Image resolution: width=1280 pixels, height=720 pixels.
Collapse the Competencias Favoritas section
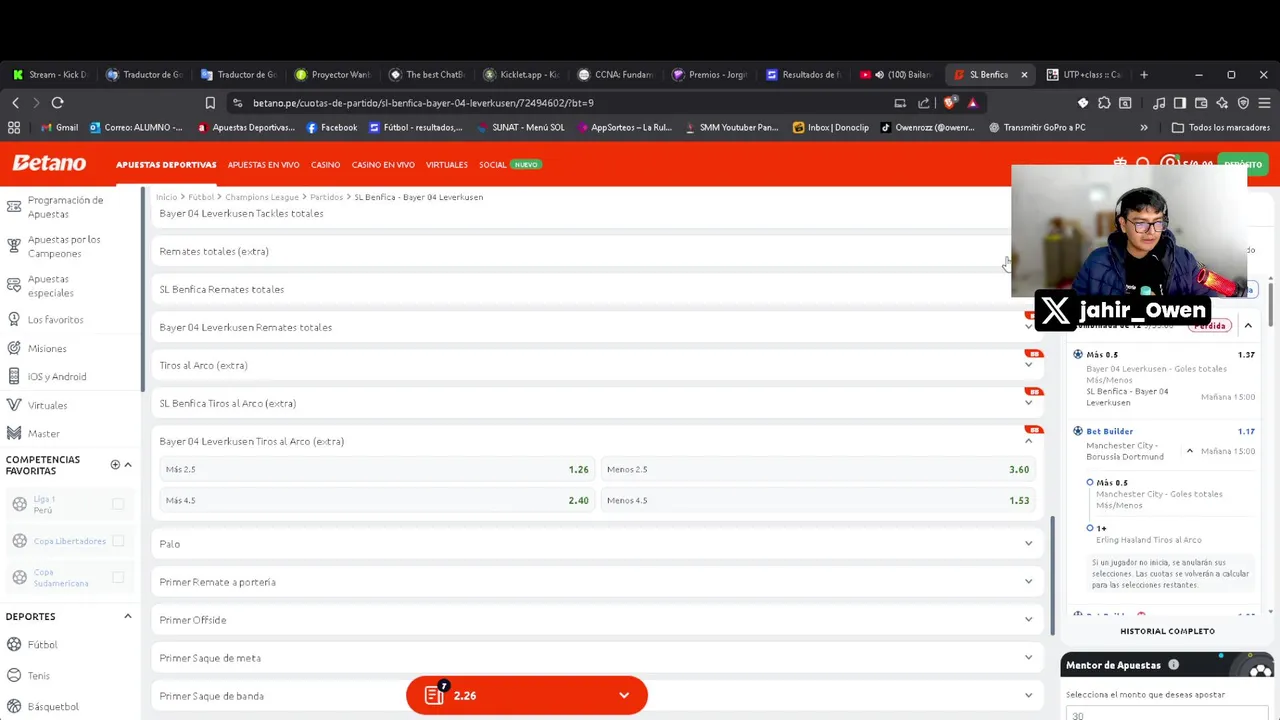(x=128, y=464)
